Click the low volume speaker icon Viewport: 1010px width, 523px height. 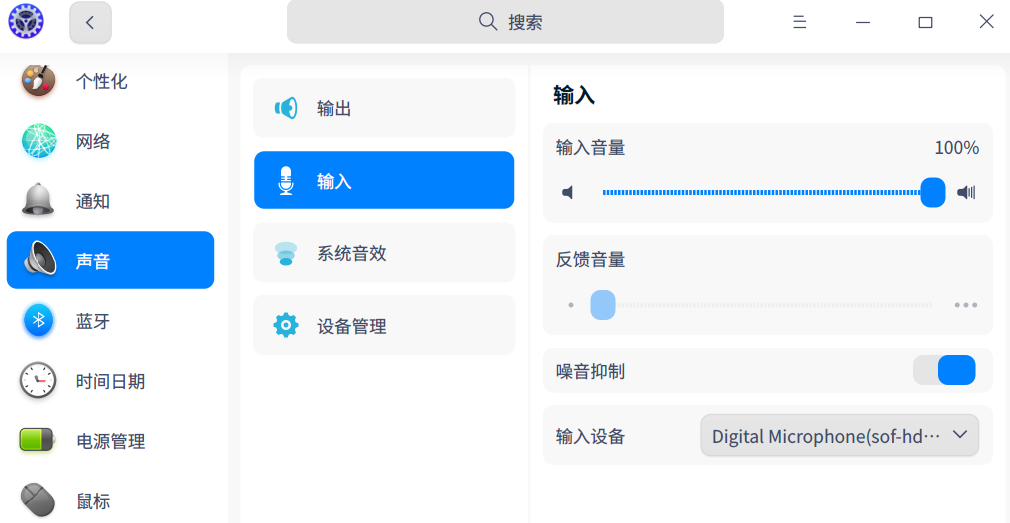coord(567,192)
